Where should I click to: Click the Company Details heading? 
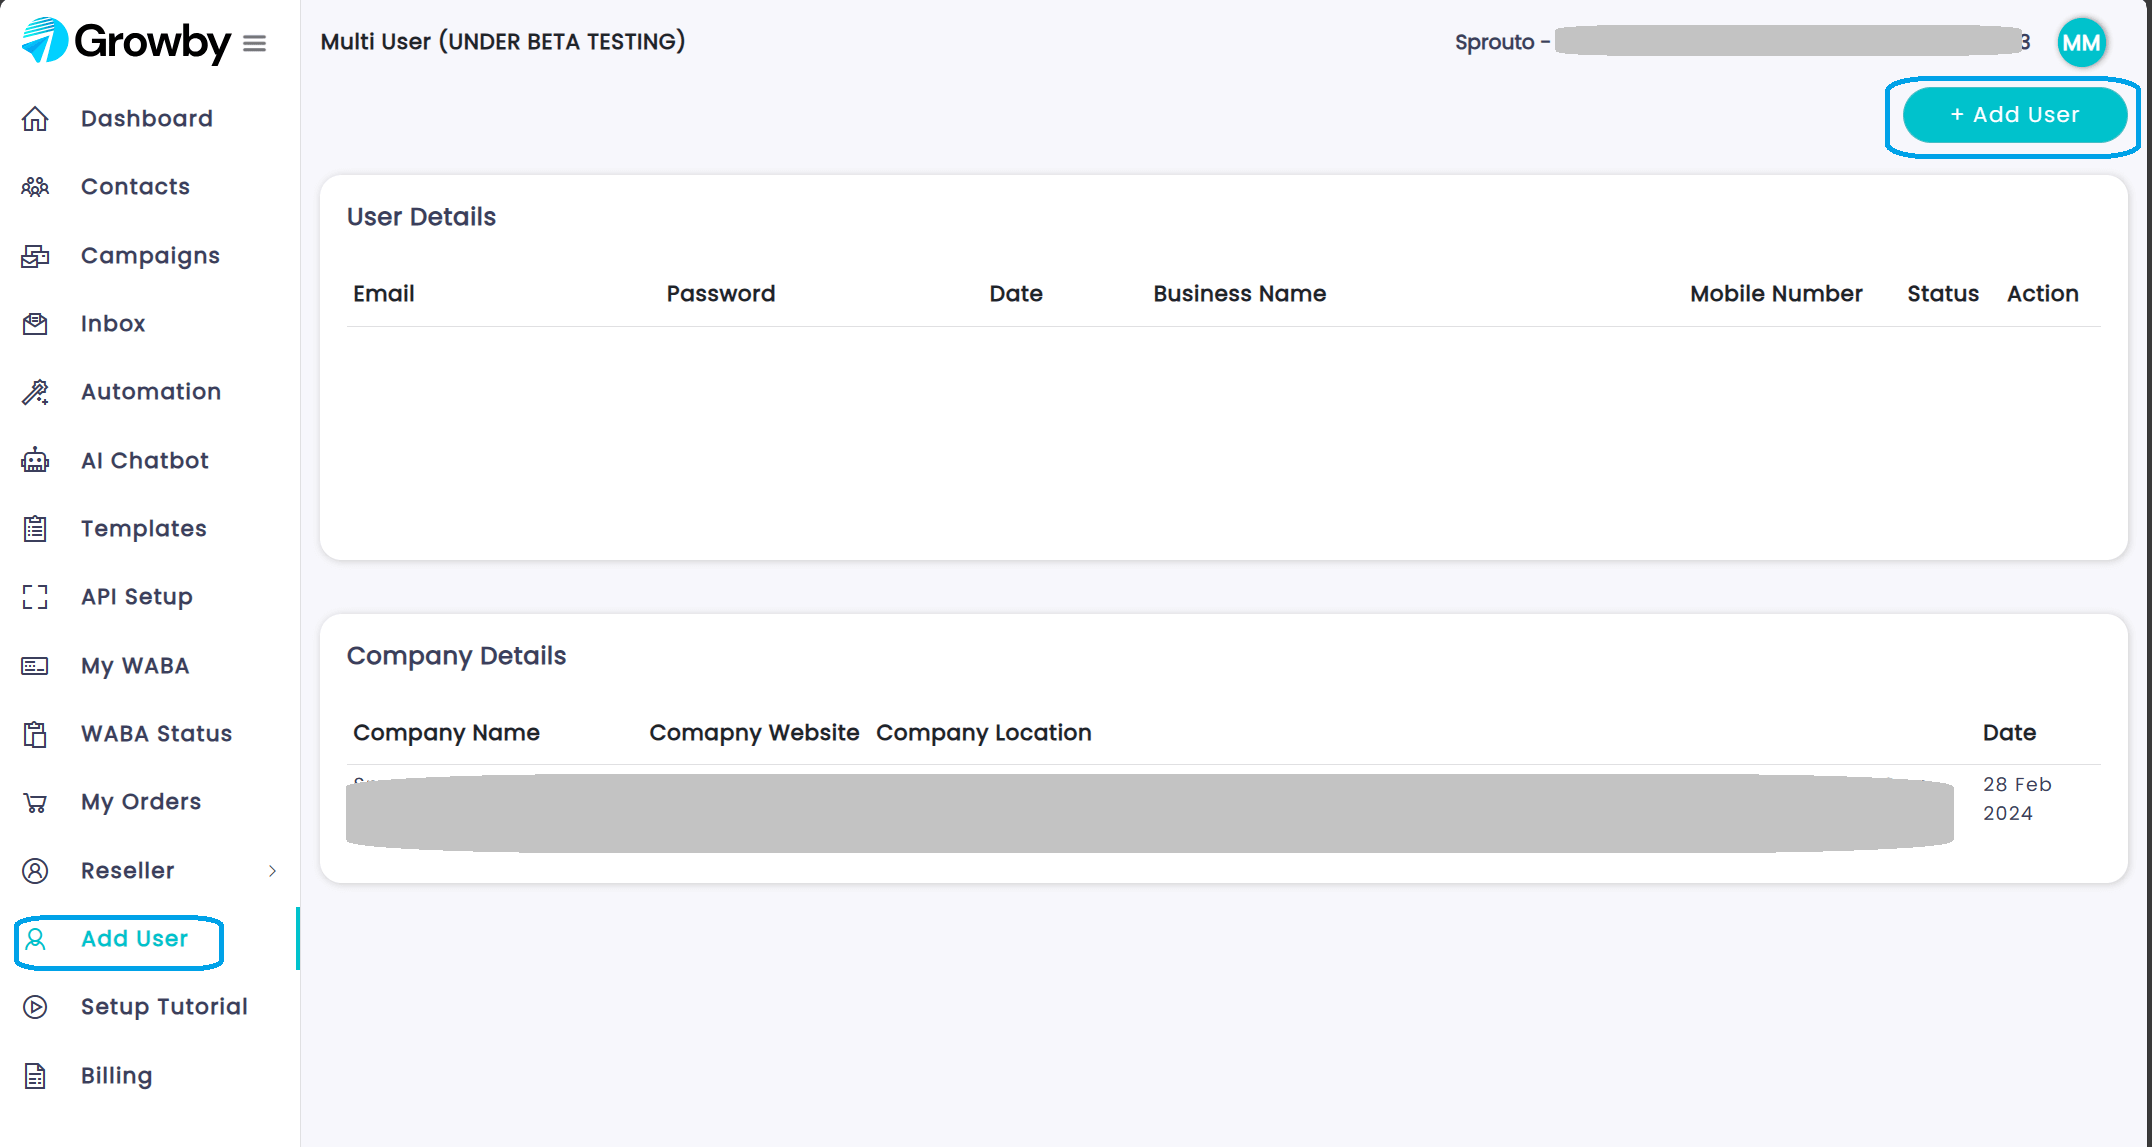(x=456, y=656)
